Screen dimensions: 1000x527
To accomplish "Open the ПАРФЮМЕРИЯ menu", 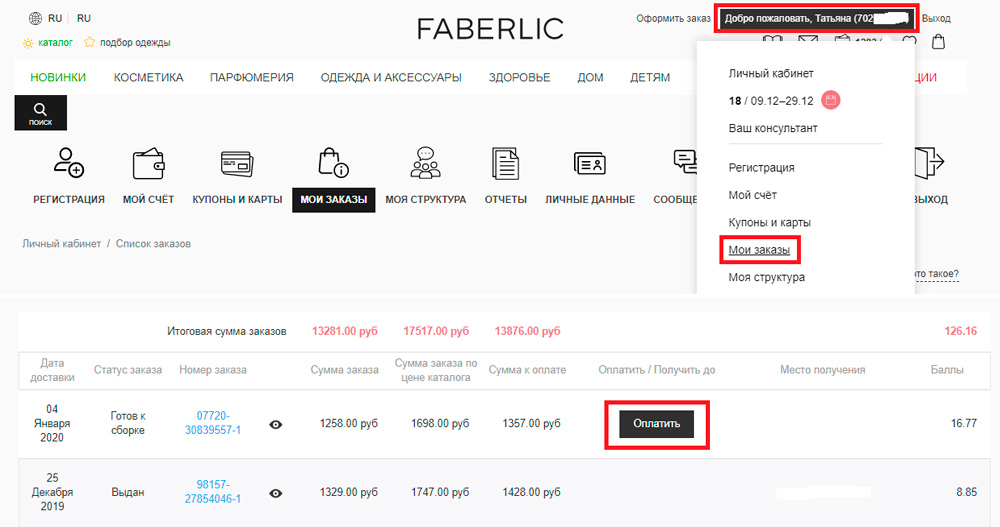I will (252, 77).
